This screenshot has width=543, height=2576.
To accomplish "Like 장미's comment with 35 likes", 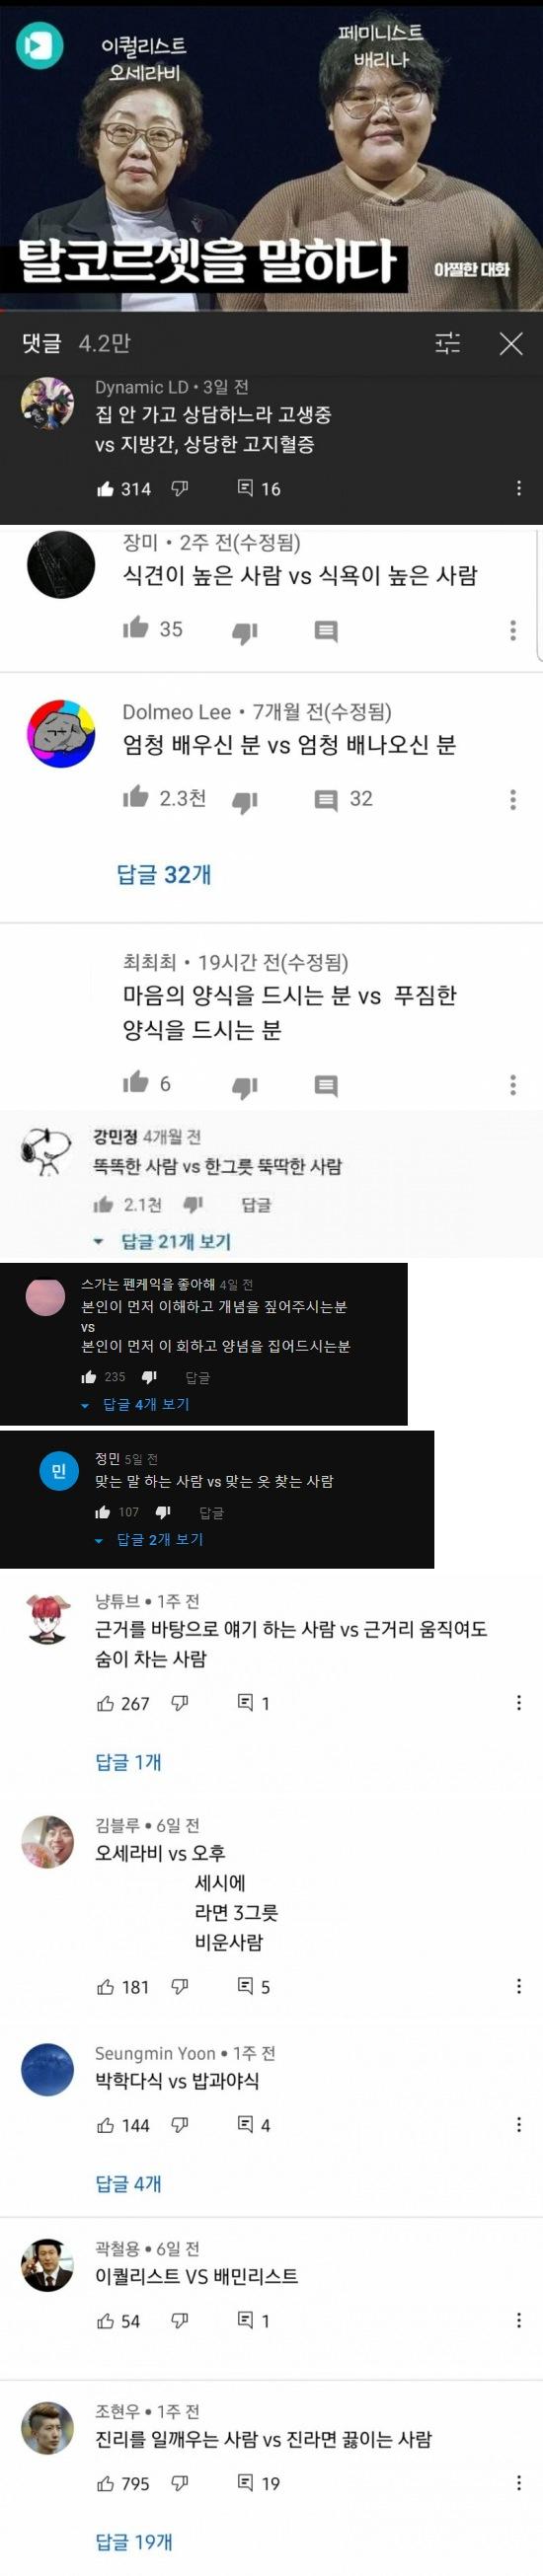I will [x=135, y=628].
